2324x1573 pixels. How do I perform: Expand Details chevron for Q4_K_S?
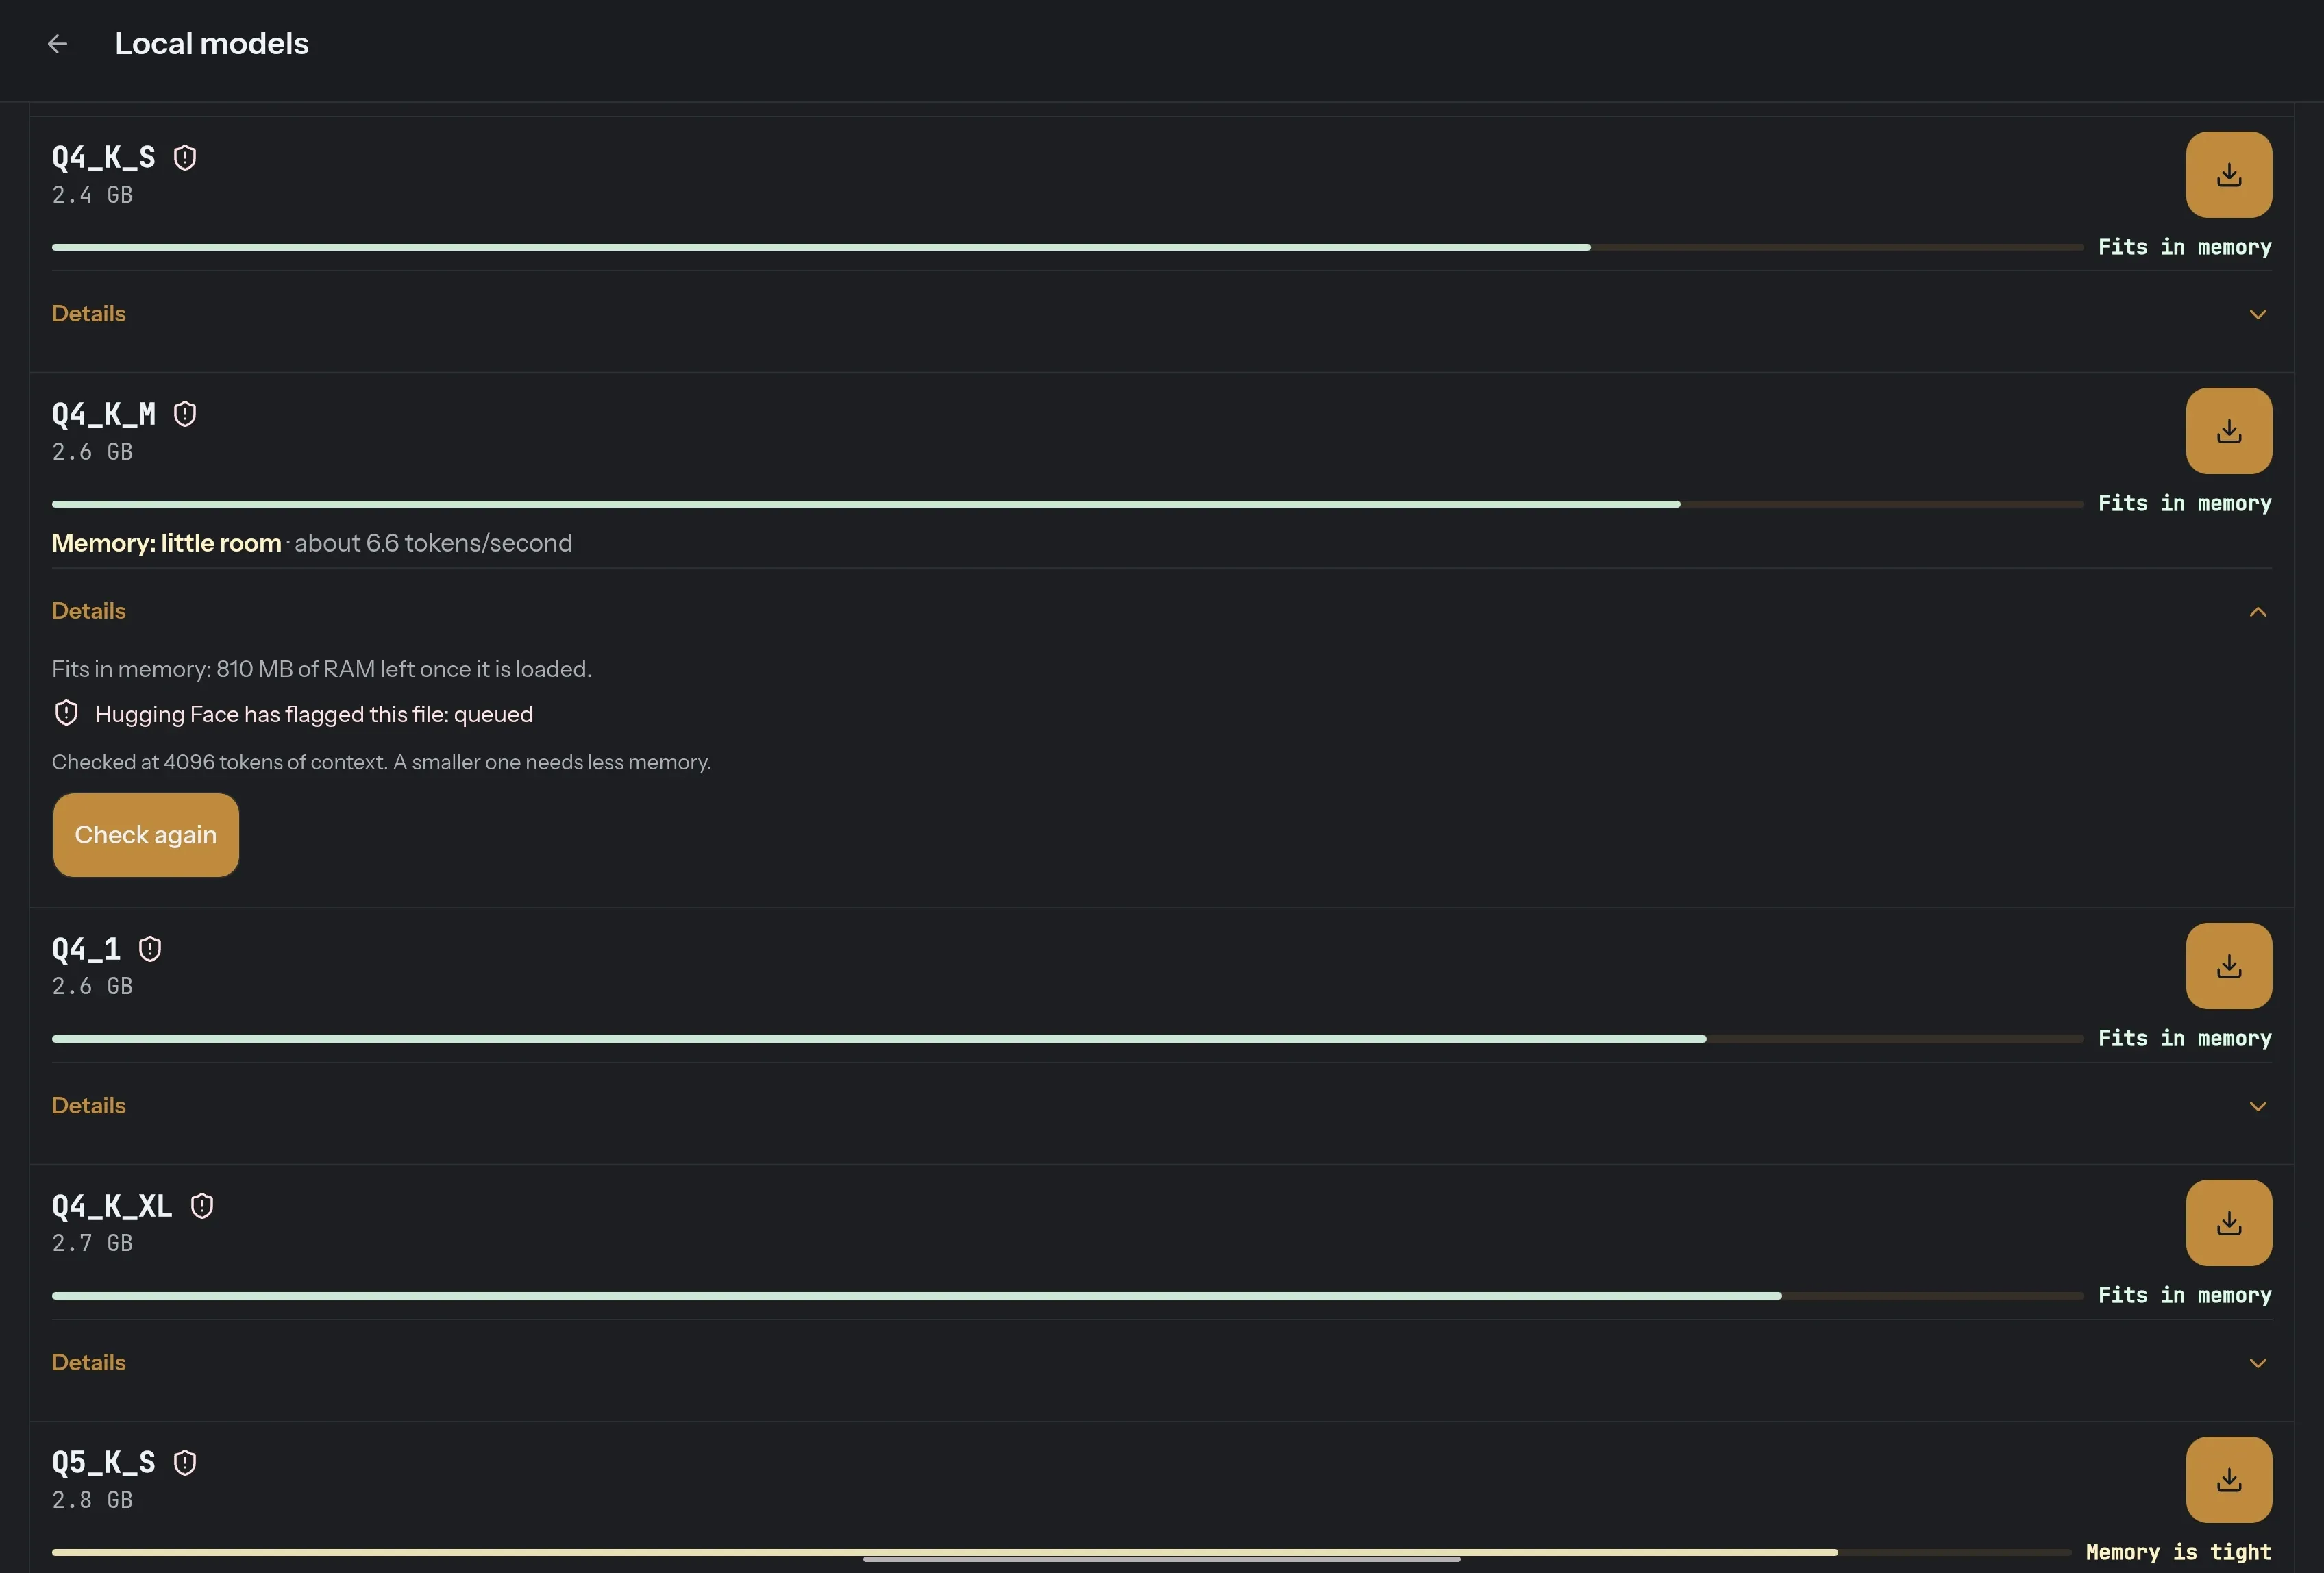pyautogui.click(x=2257, y=314)
